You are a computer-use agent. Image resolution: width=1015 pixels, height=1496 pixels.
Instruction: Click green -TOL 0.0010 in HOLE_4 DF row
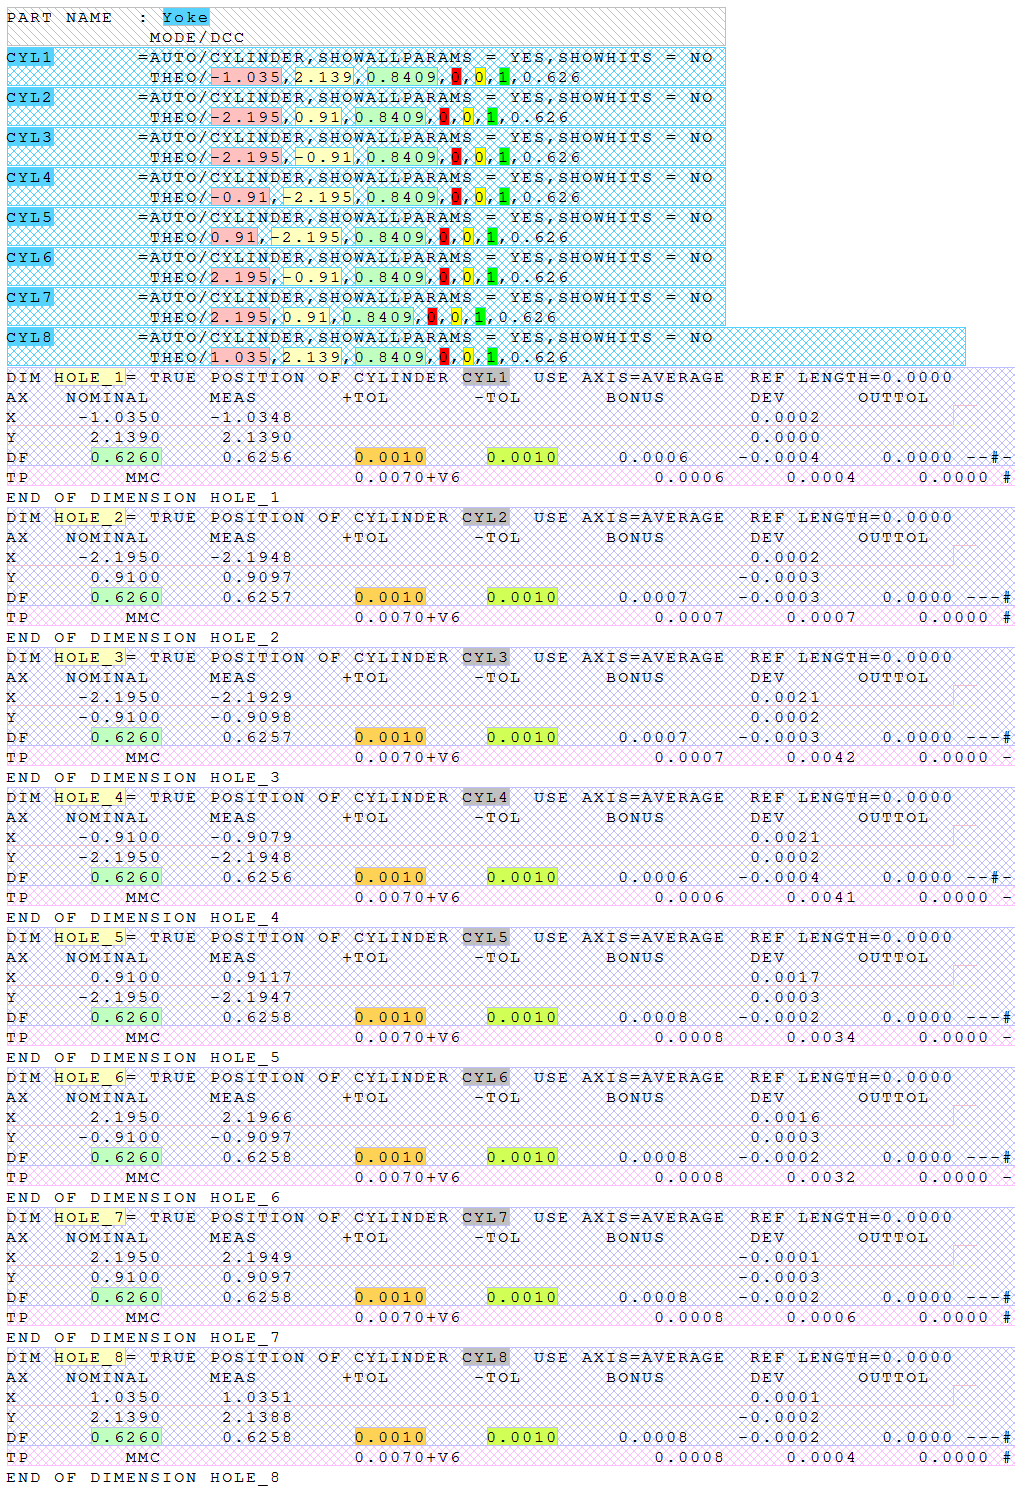521,877
